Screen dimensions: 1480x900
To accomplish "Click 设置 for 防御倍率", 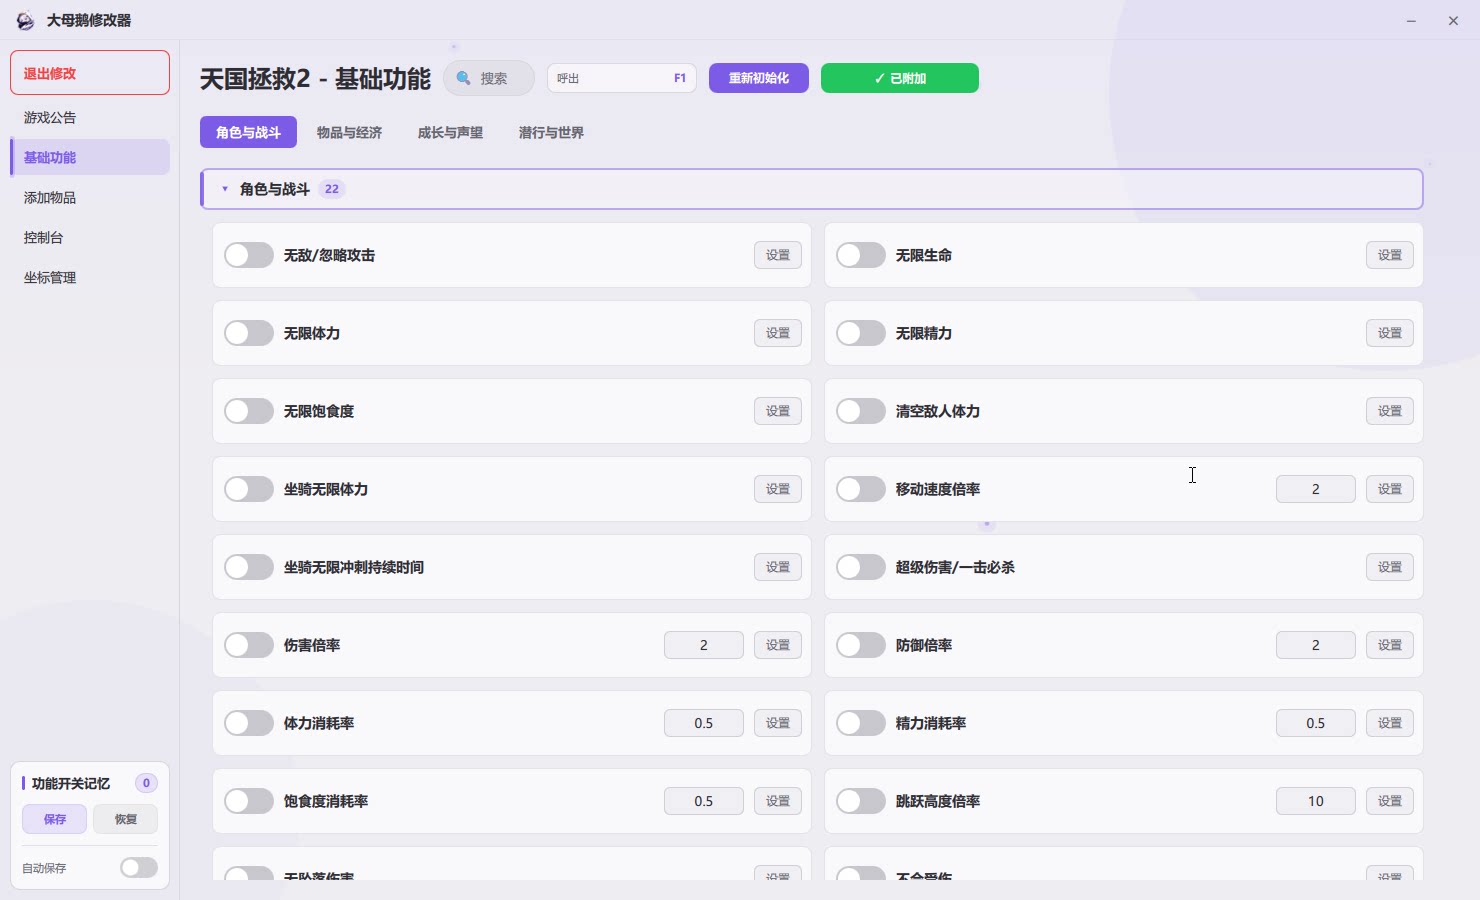I will [1390, 645].
